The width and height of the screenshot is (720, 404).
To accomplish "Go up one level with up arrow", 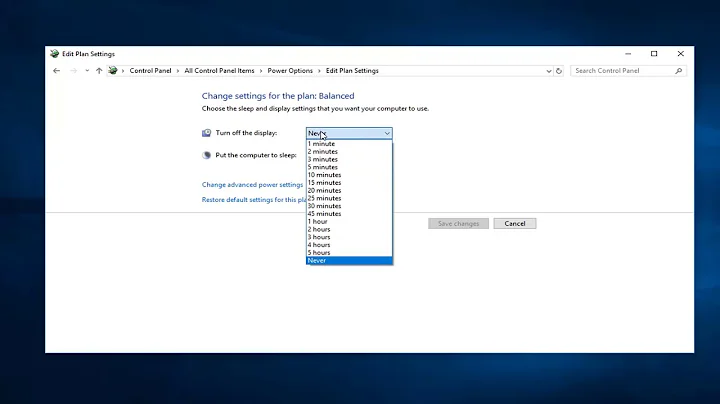I will click(99, 71).
